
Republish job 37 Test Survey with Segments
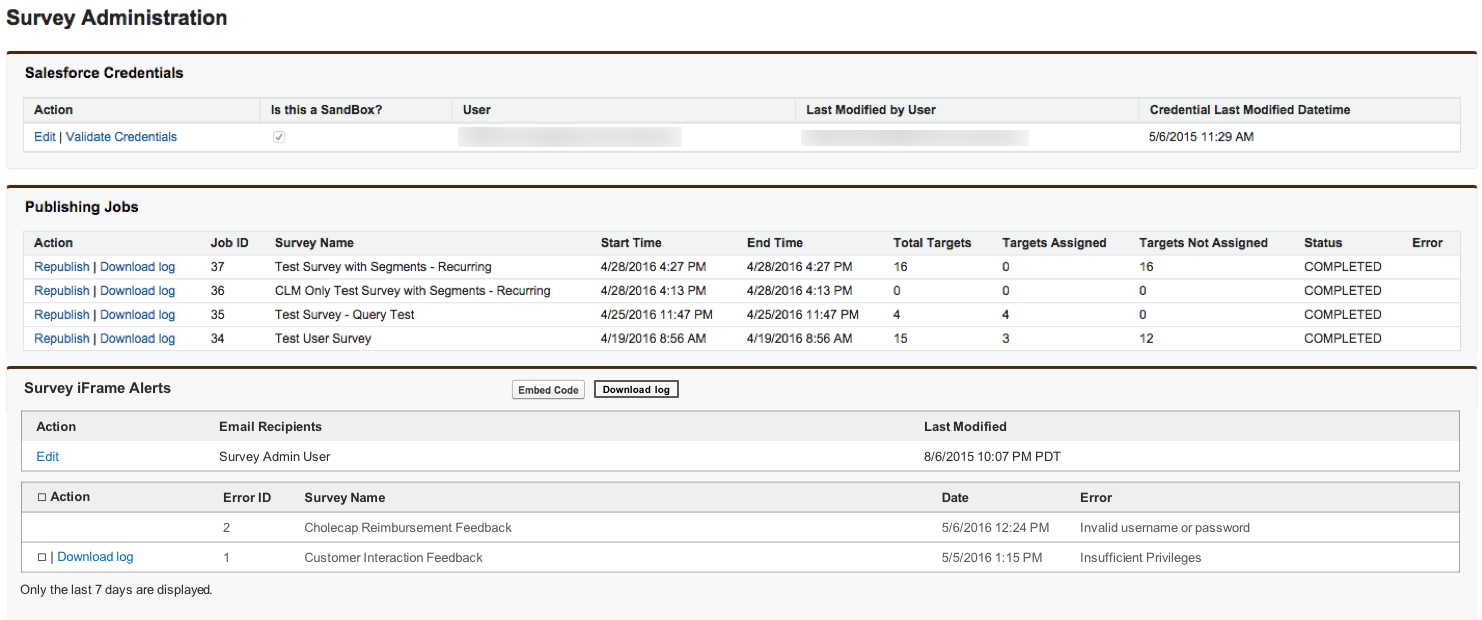62,267
